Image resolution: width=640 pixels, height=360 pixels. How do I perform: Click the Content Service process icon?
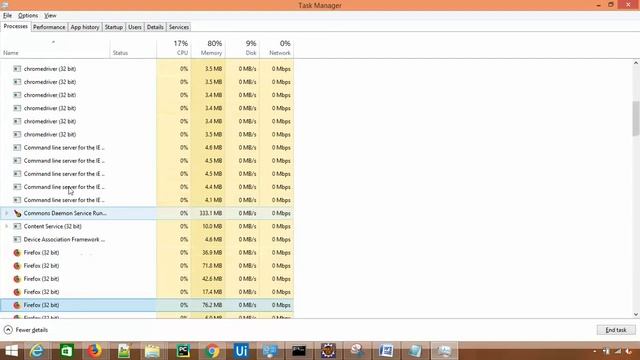pyautogui.click(x=17, y=226)
